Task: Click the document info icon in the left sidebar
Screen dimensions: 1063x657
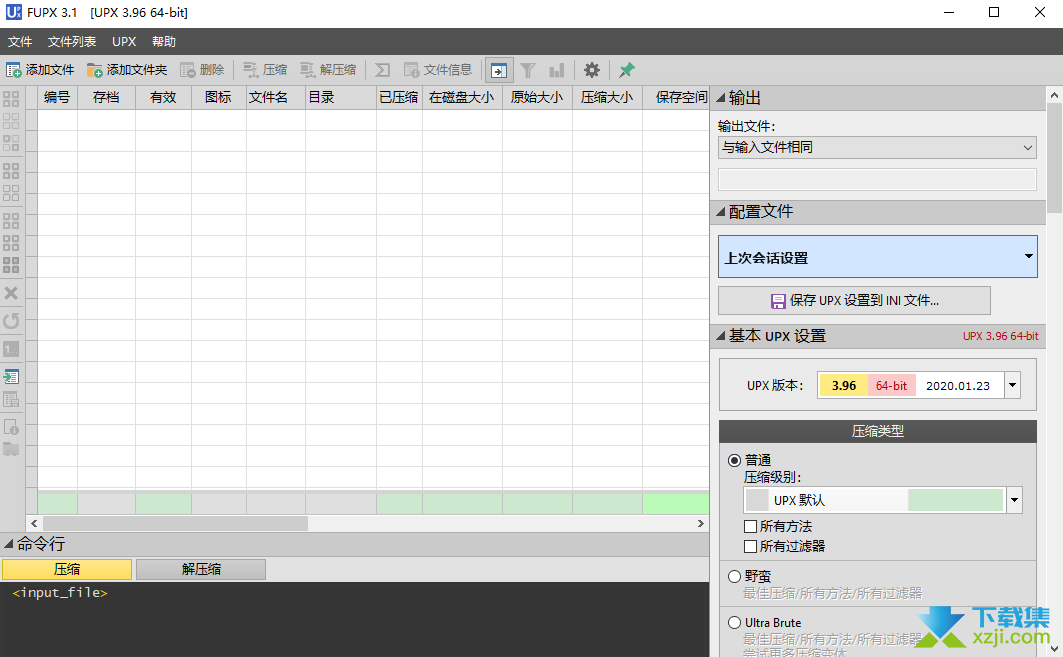Action: coord(11,427)
